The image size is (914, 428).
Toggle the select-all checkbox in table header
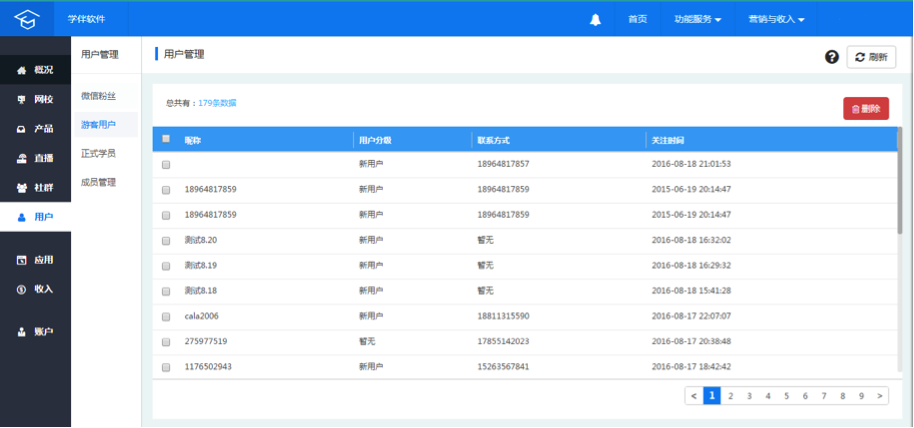[166, 139]
